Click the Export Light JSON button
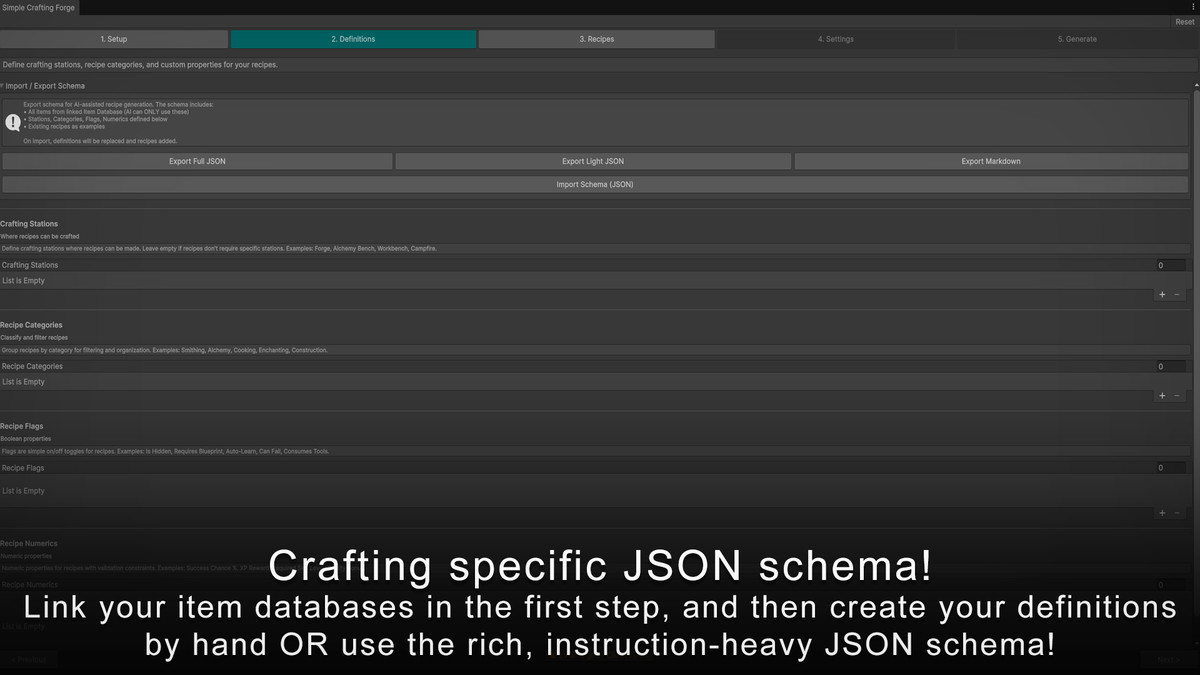 tap(596, 161)
